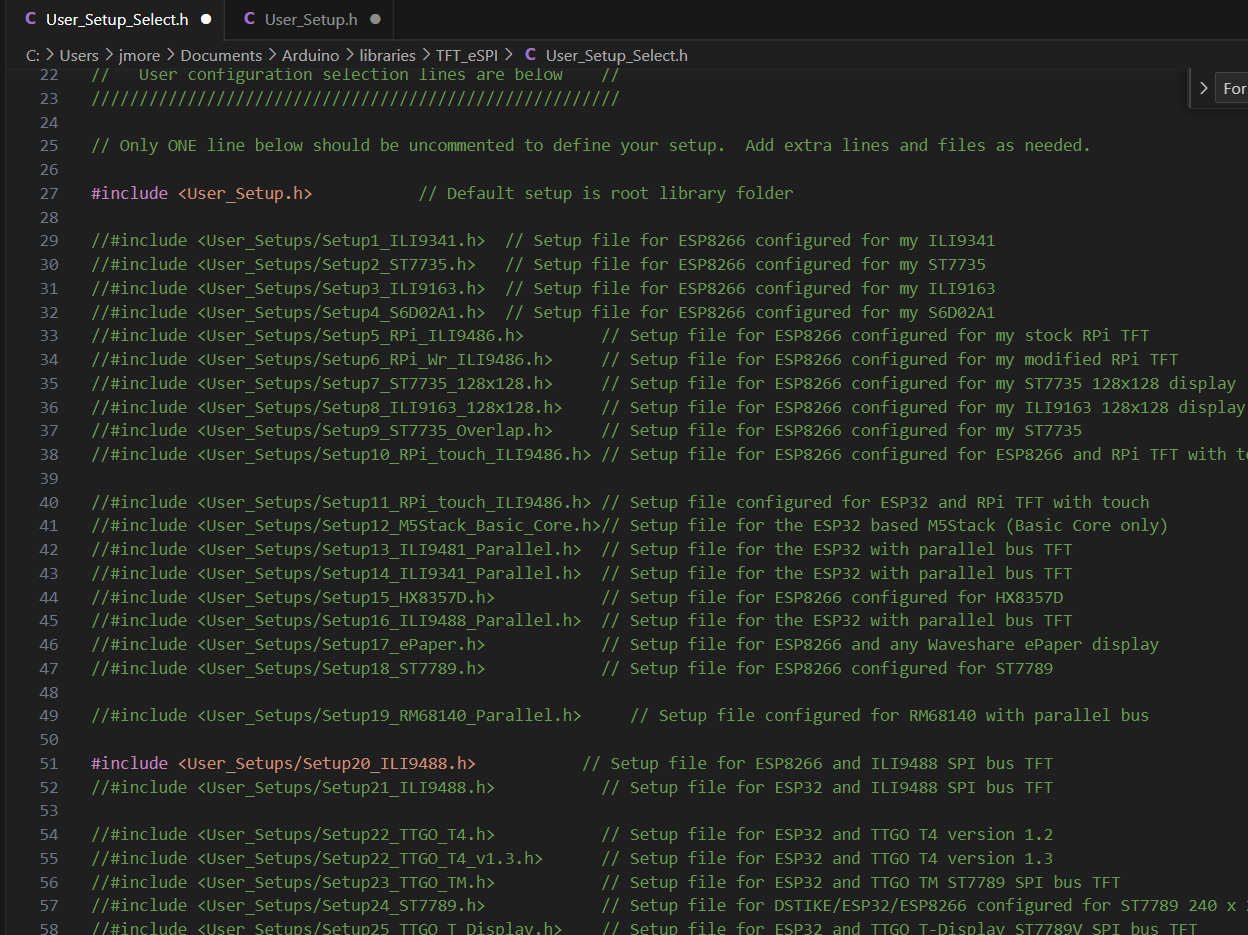Viewport: 1248px width, 935px height.
Task: Expand the chevron beside the 'For…' button
Action: [x=1203, y=87]
